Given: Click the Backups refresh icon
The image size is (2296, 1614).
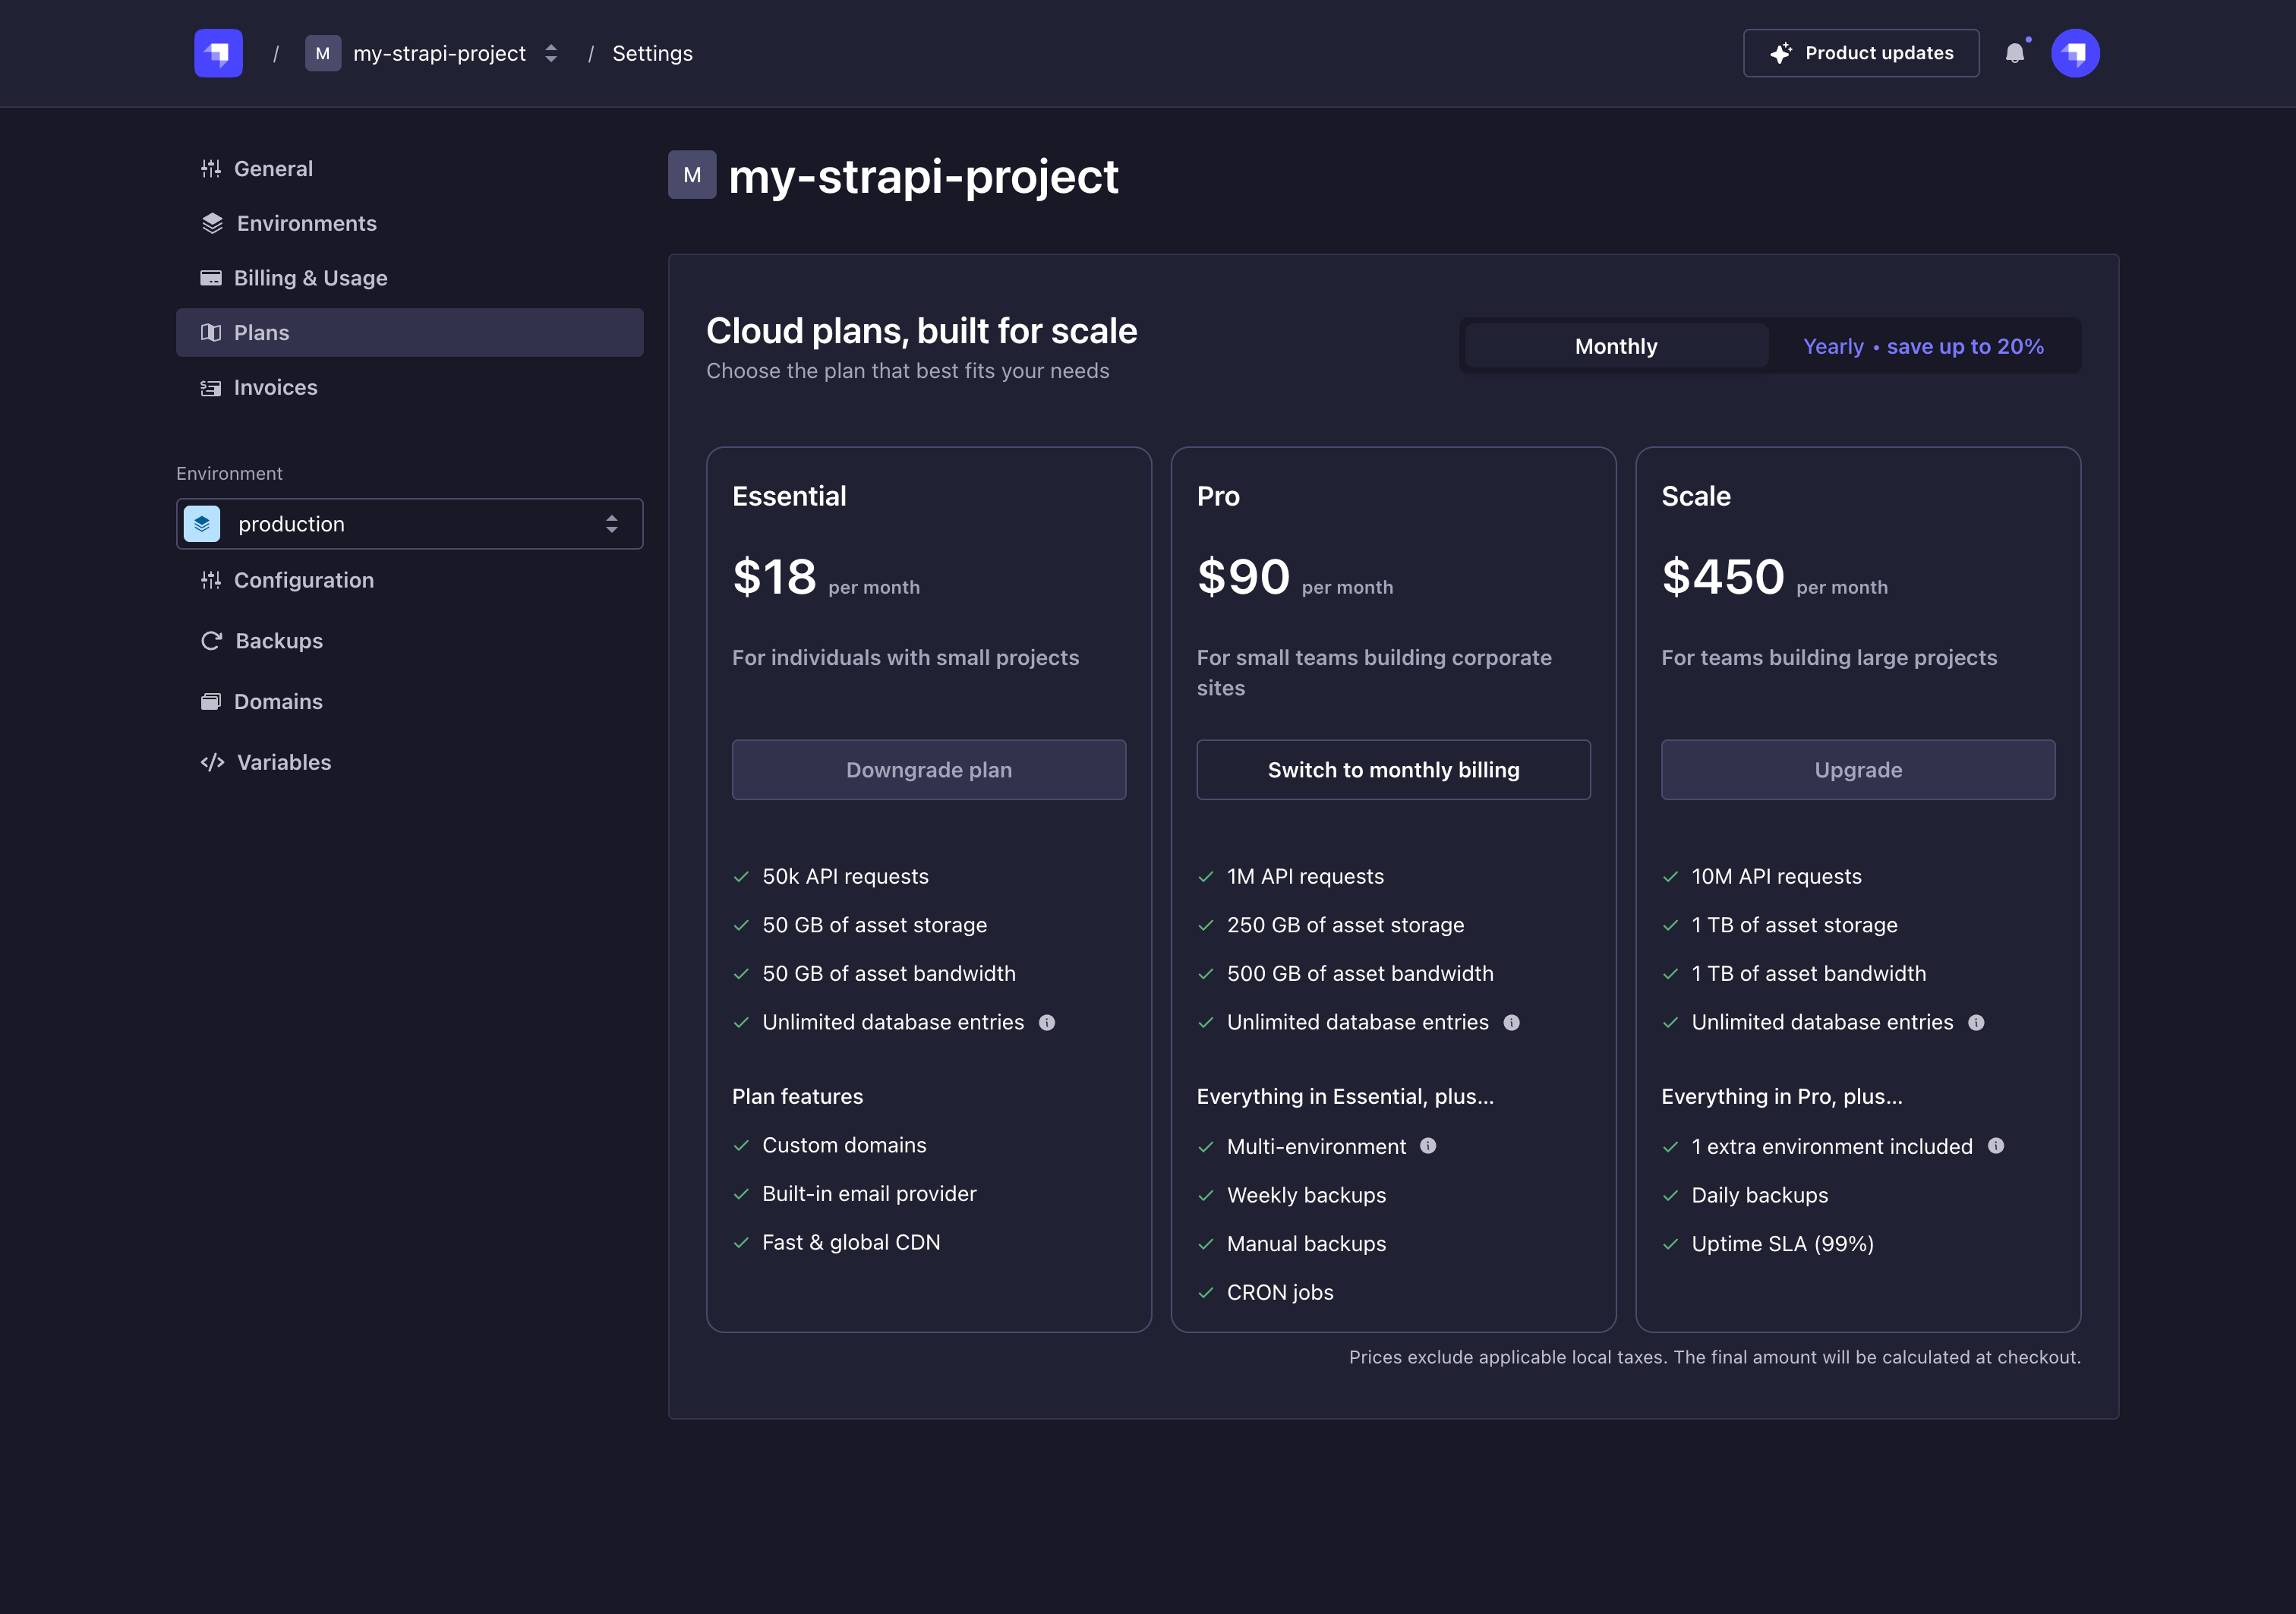Looking at the screenshot, I should click(211, 641).
